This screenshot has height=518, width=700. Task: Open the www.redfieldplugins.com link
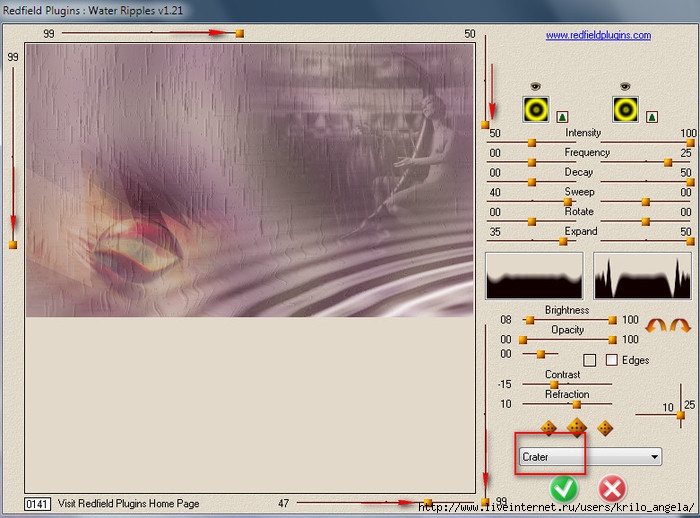pyautogui.click(x=598, y=35)
